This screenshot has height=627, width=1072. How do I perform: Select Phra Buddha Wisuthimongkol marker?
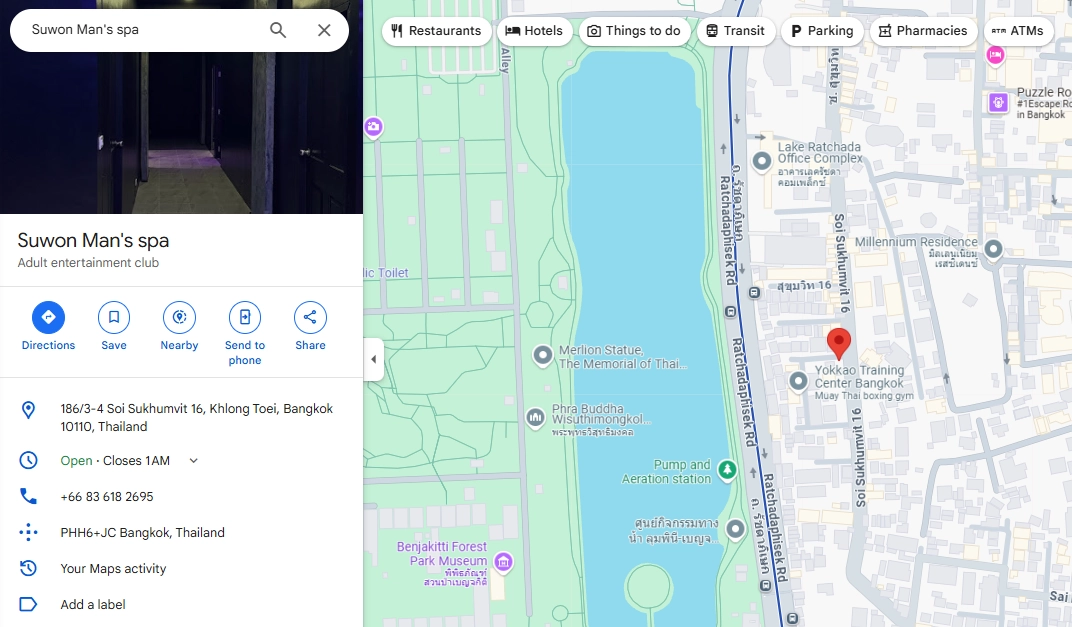pyautogui.click(x=535, y=416)
